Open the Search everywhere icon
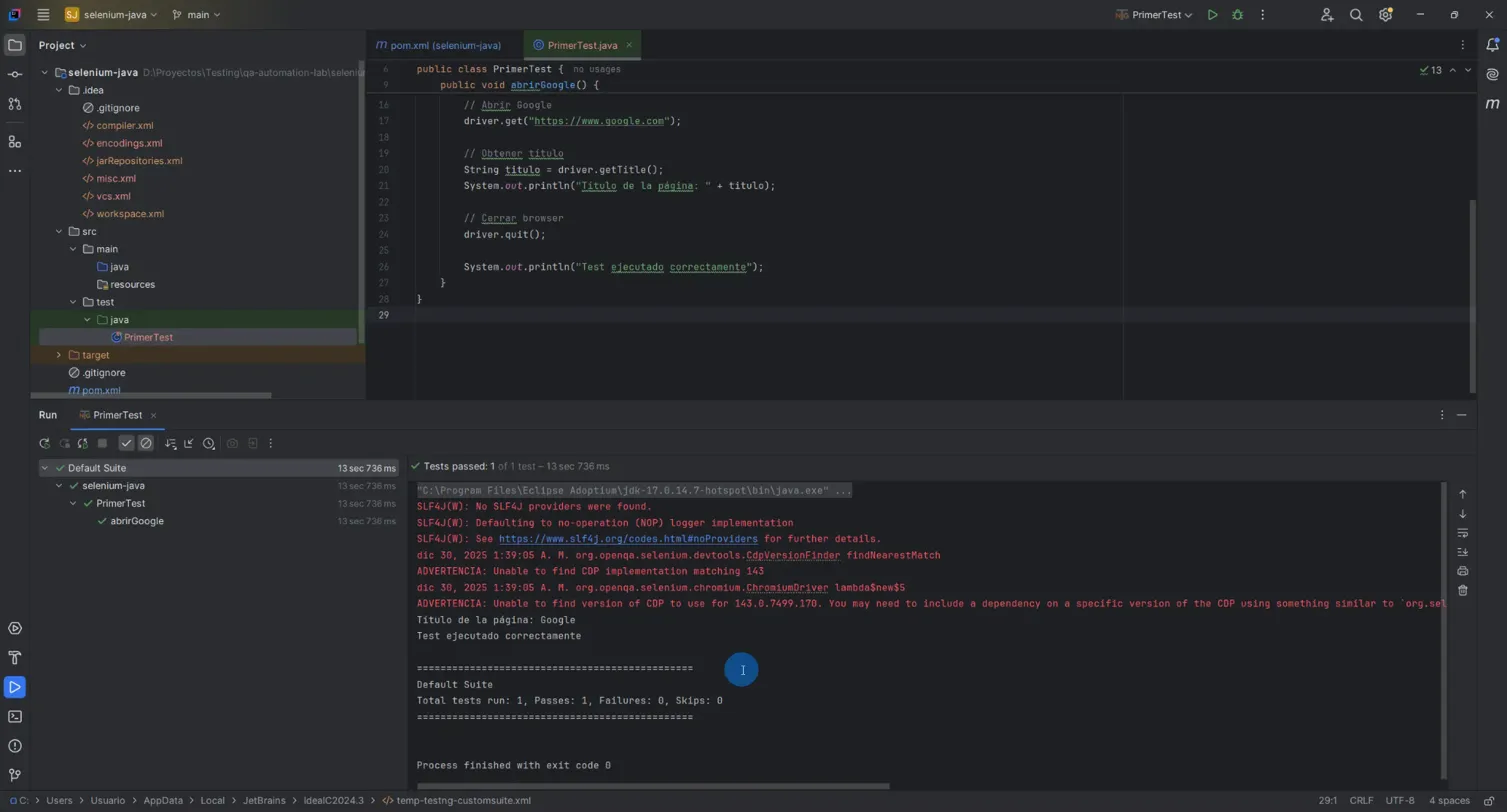 click(x=1355, y=14)
